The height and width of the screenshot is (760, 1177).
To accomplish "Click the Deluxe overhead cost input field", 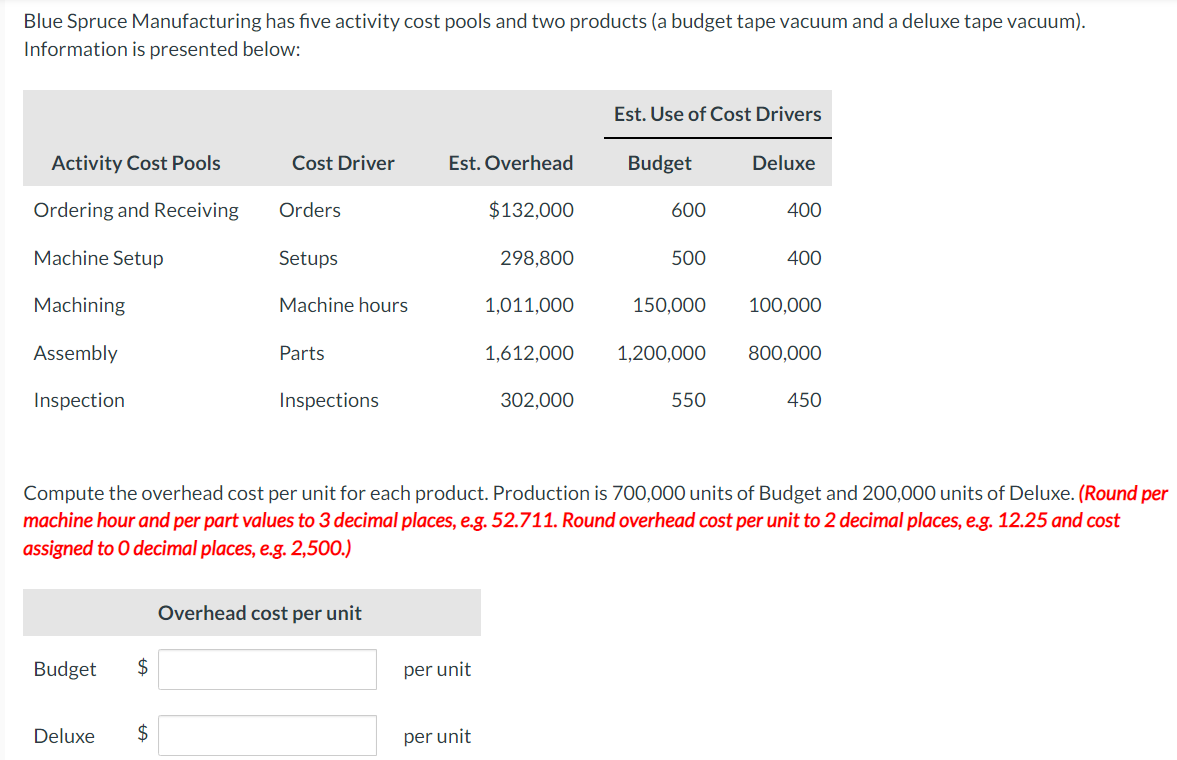I will [x=267, y=735].
